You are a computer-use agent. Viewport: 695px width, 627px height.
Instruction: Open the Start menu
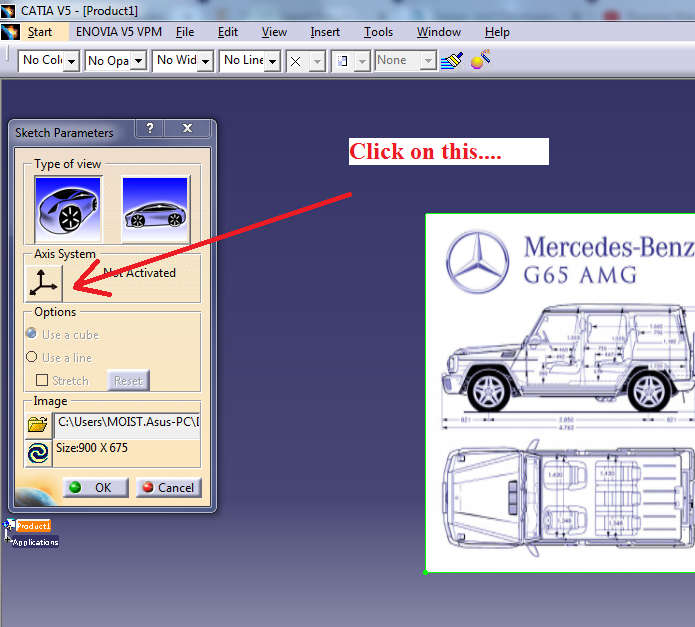(x=40, y=32)
